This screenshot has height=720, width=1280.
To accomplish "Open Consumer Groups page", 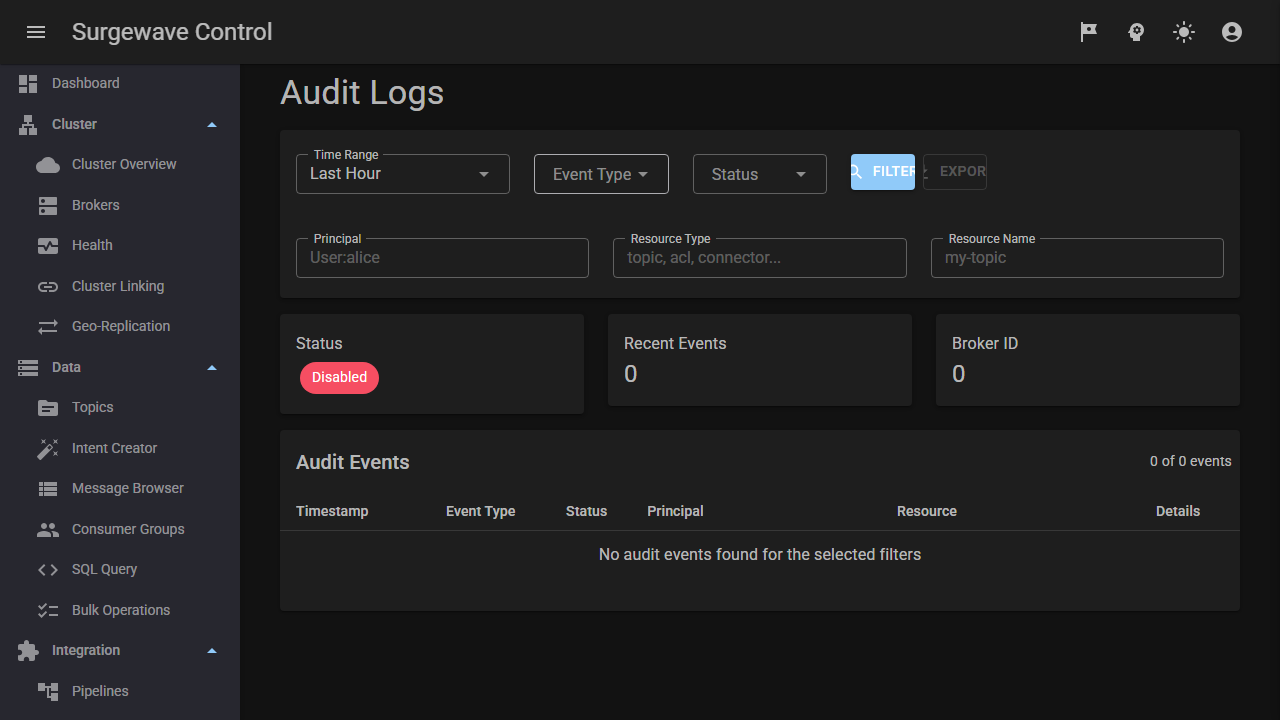I will (120, 530).
